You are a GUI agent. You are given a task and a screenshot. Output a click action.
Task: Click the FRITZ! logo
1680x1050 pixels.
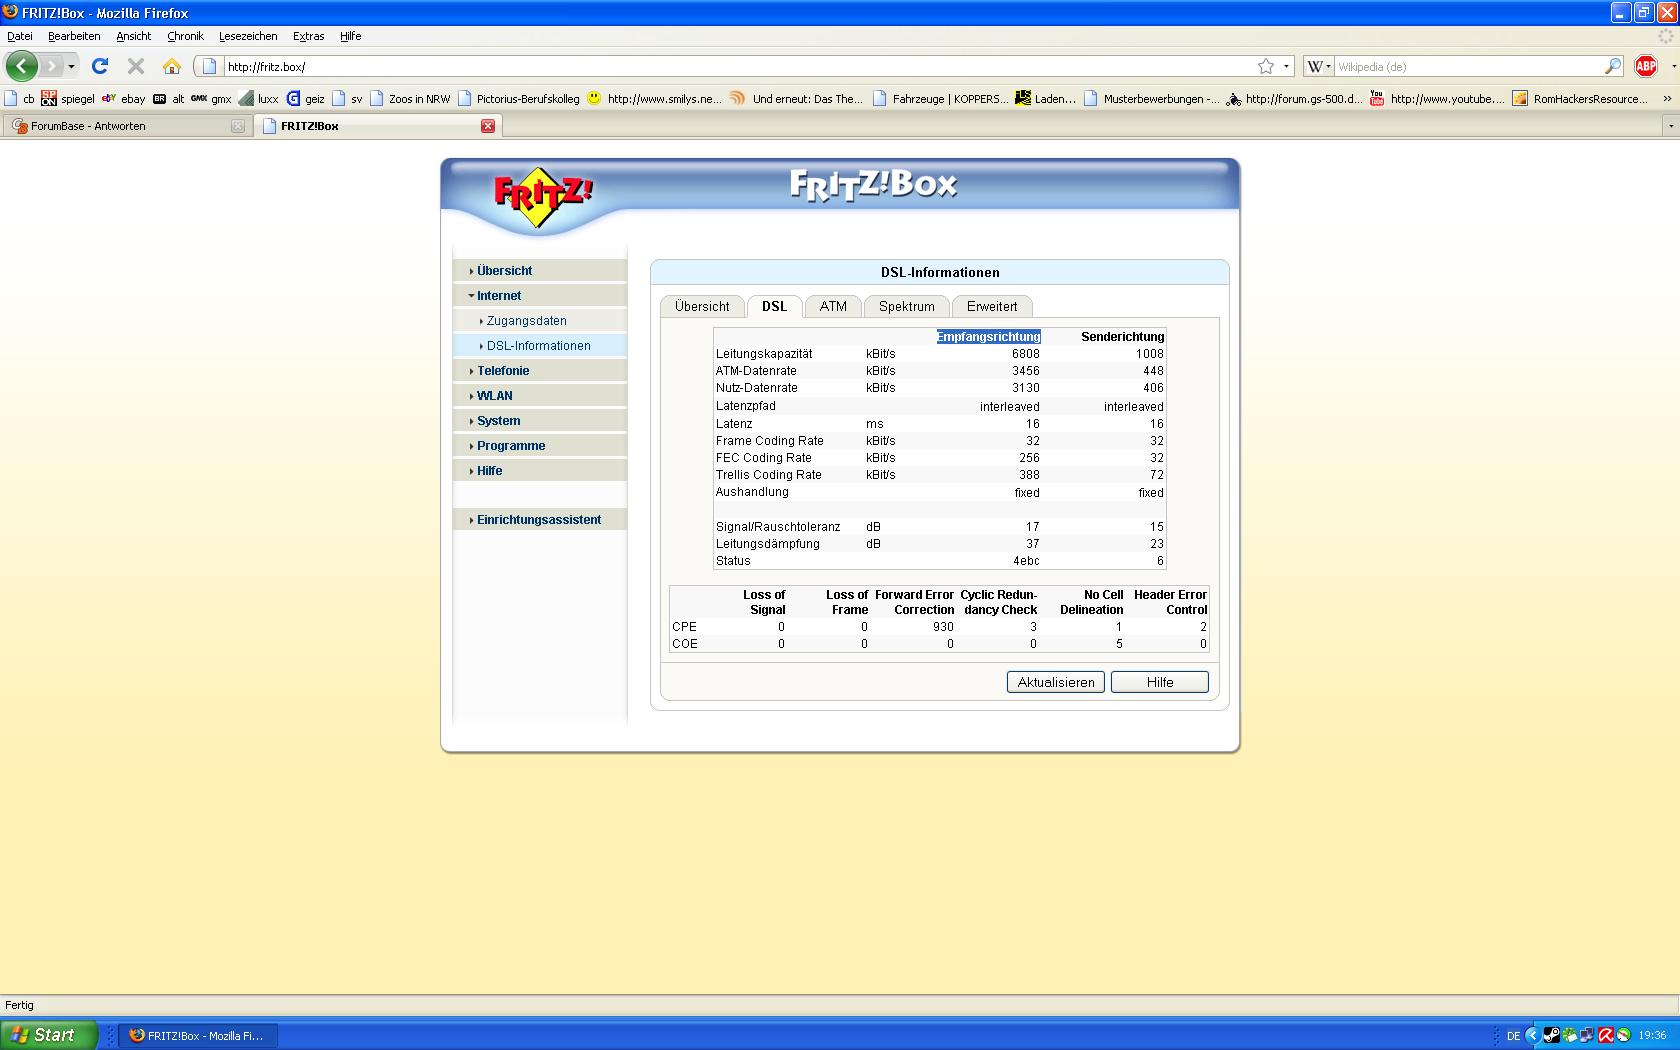coord(542,197)
